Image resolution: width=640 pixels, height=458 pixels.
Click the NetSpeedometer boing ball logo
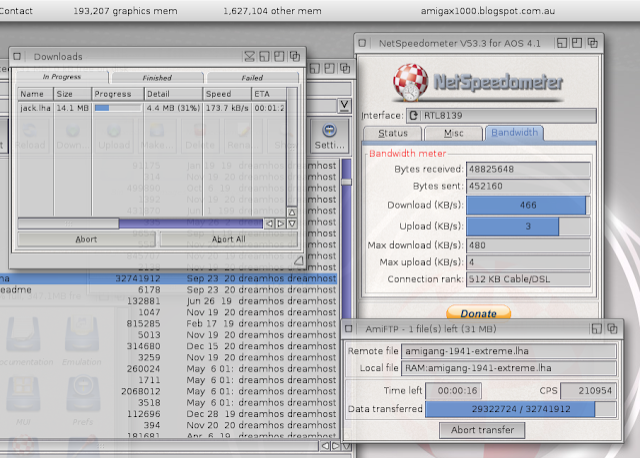411,82
